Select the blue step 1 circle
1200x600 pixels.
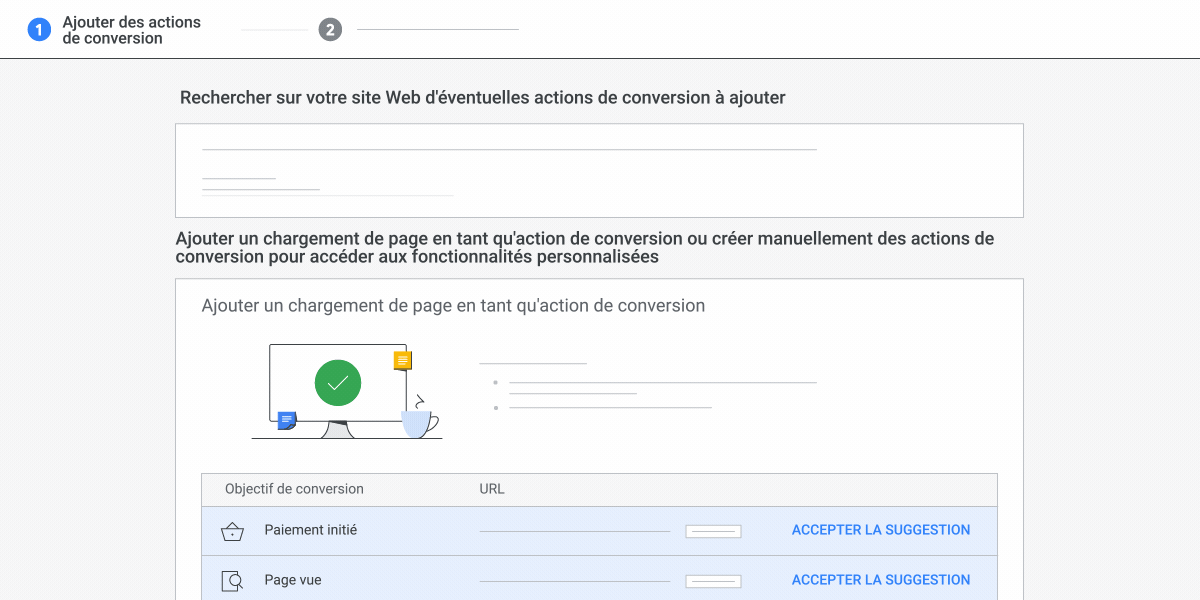pos(39,29)
